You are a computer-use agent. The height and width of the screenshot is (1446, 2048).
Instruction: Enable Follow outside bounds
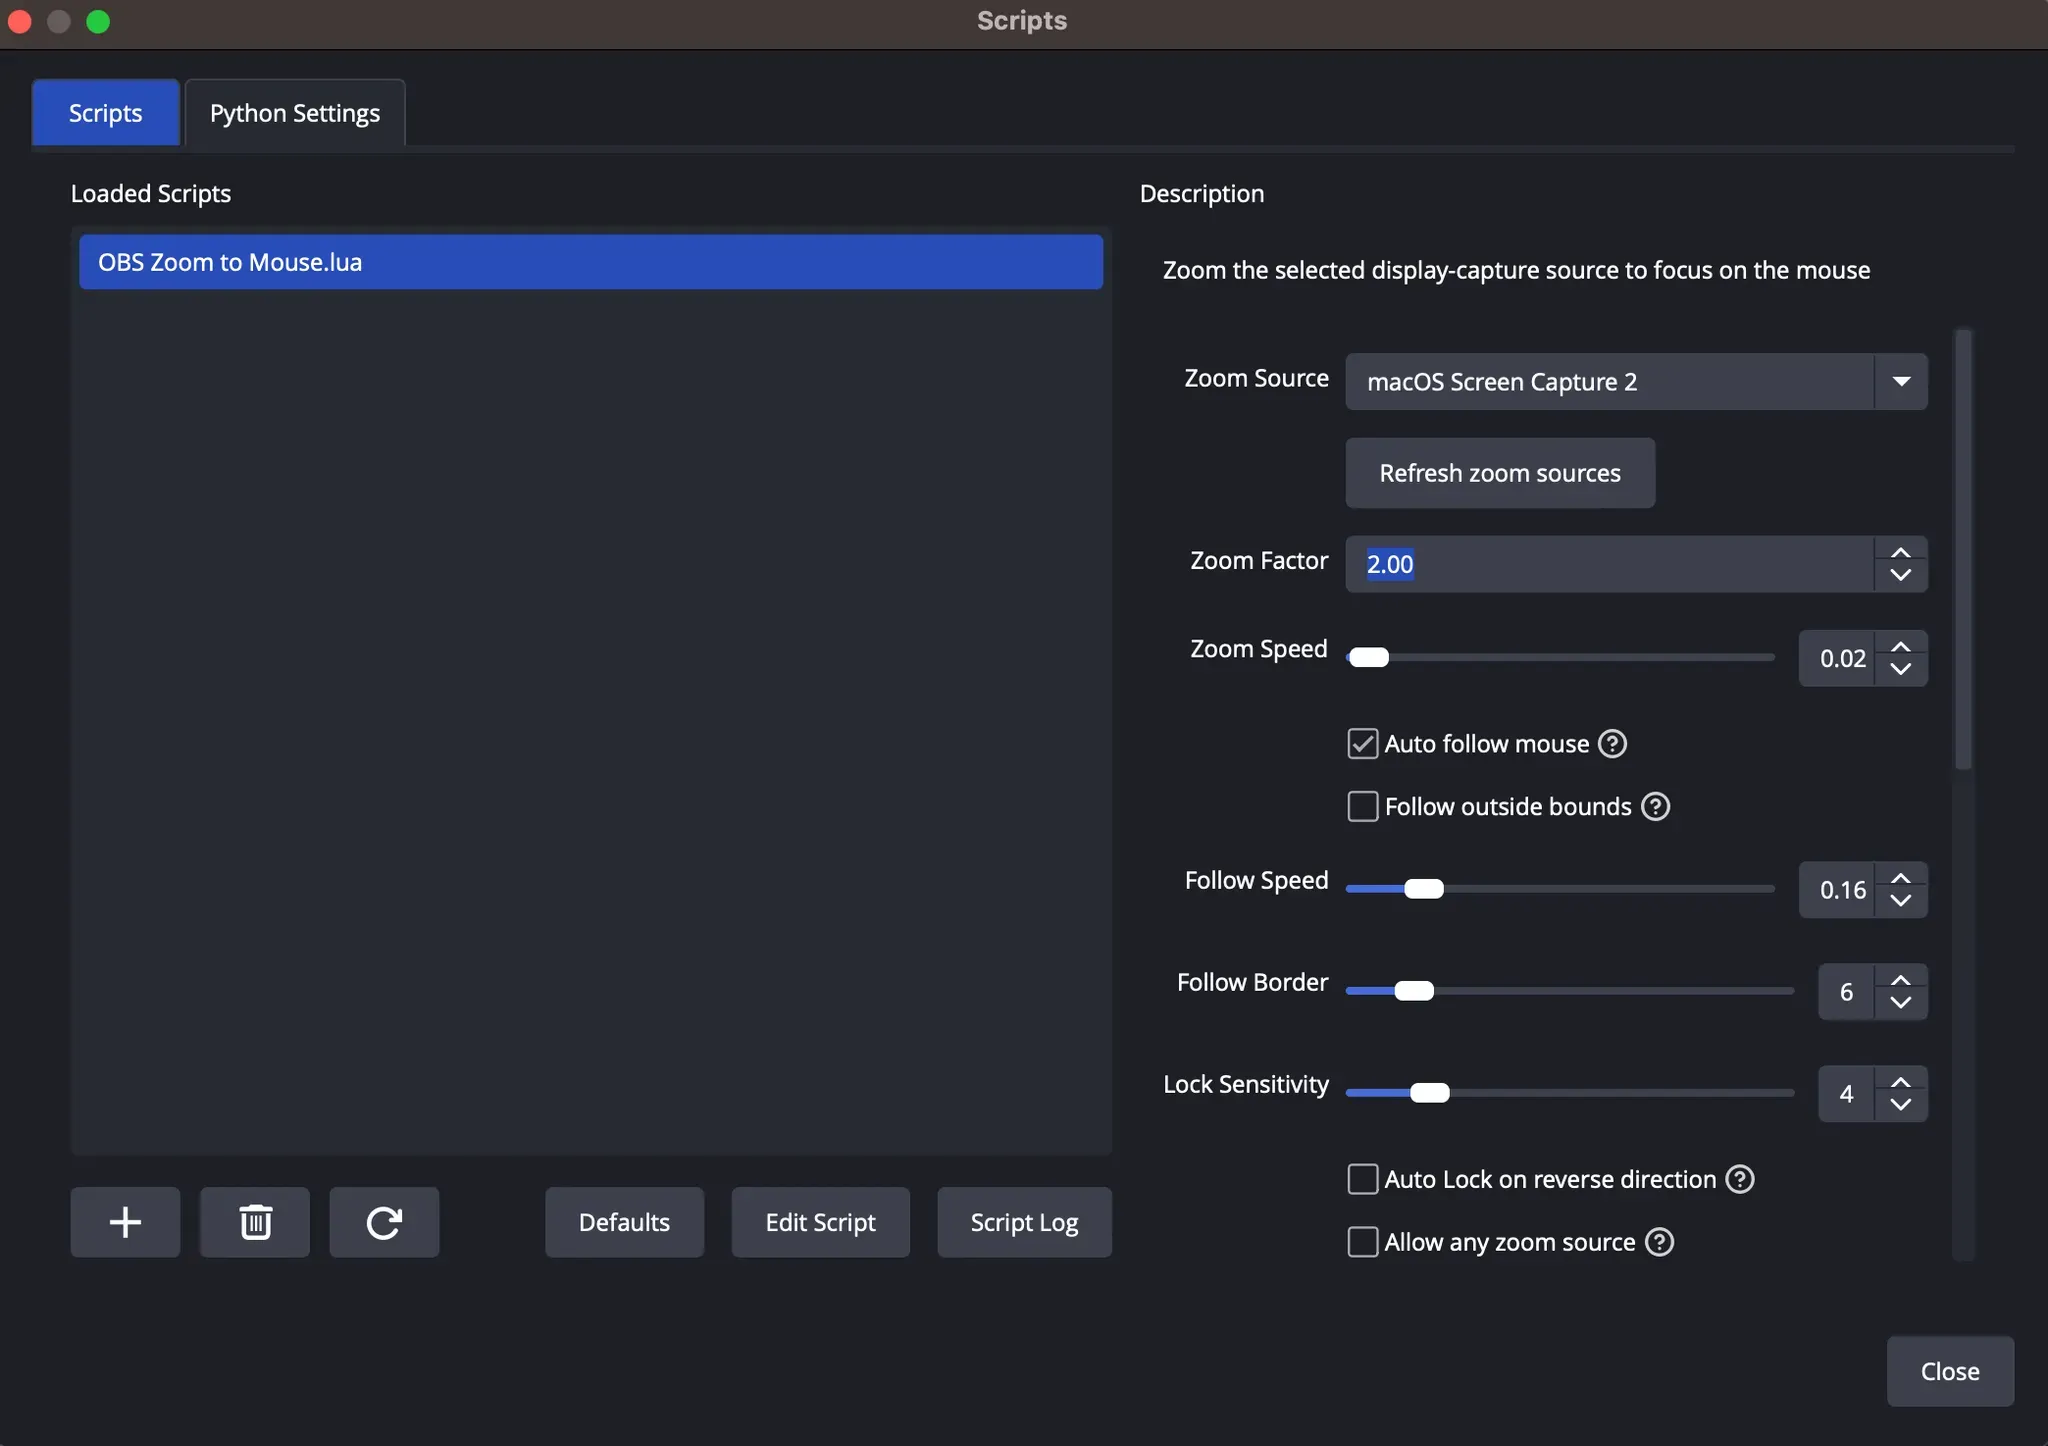(x=1363, y=807)
